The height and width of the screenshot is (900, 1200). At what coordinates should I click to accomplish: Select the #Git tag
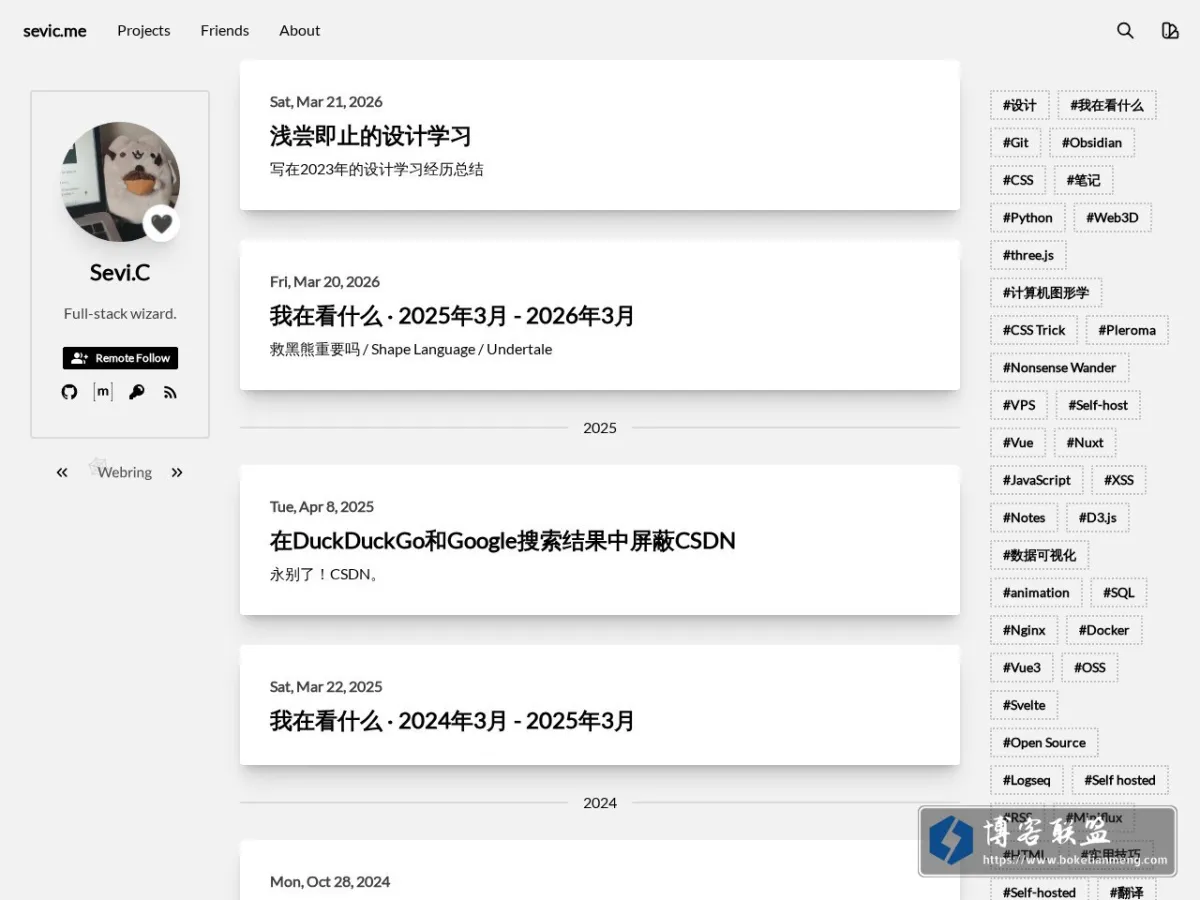click(1016, 143)
